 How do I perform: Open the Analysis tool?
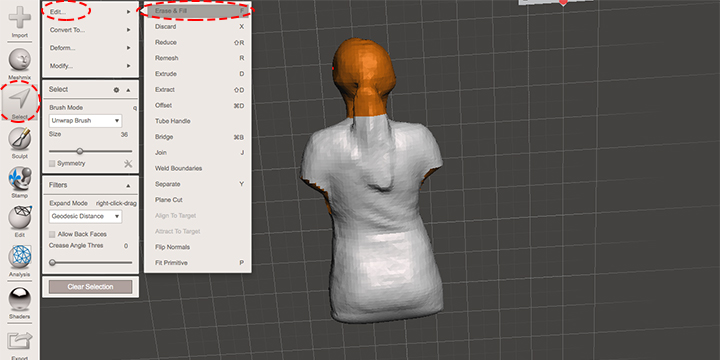tap(20, 261)
